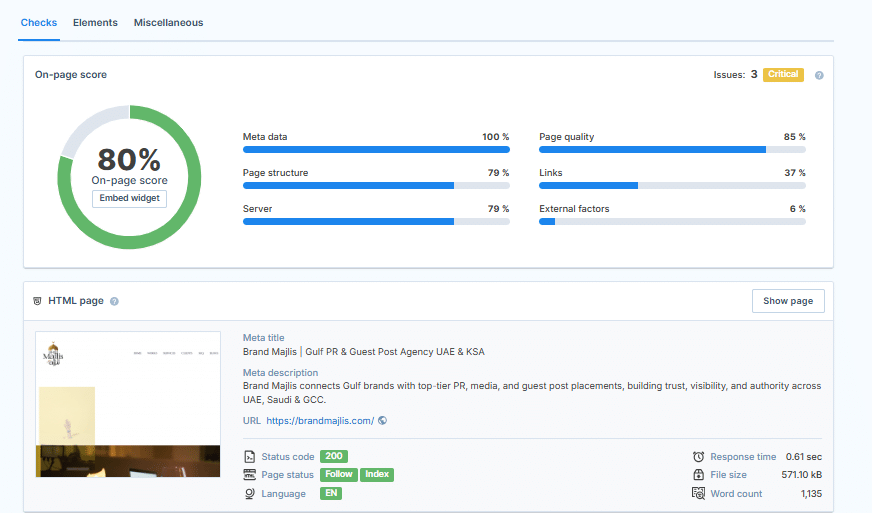Click the Meta description label
Screen dimensions: 872x513
(280, 373)
